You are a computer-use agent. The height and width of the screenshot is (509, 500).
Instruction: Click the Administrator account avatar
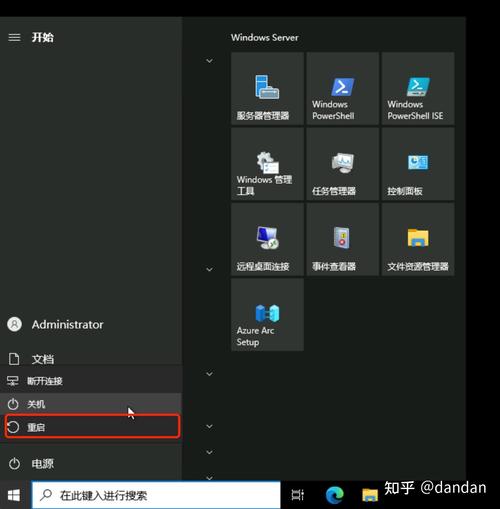(x=15, y=324)
